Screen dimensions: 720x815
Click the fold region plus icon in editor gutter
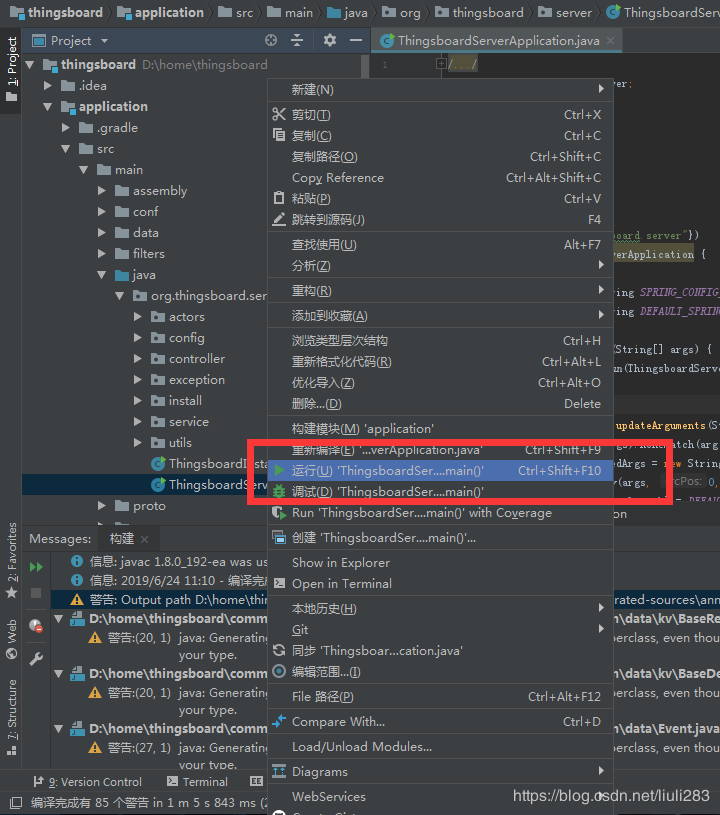[x=441, y=63]
